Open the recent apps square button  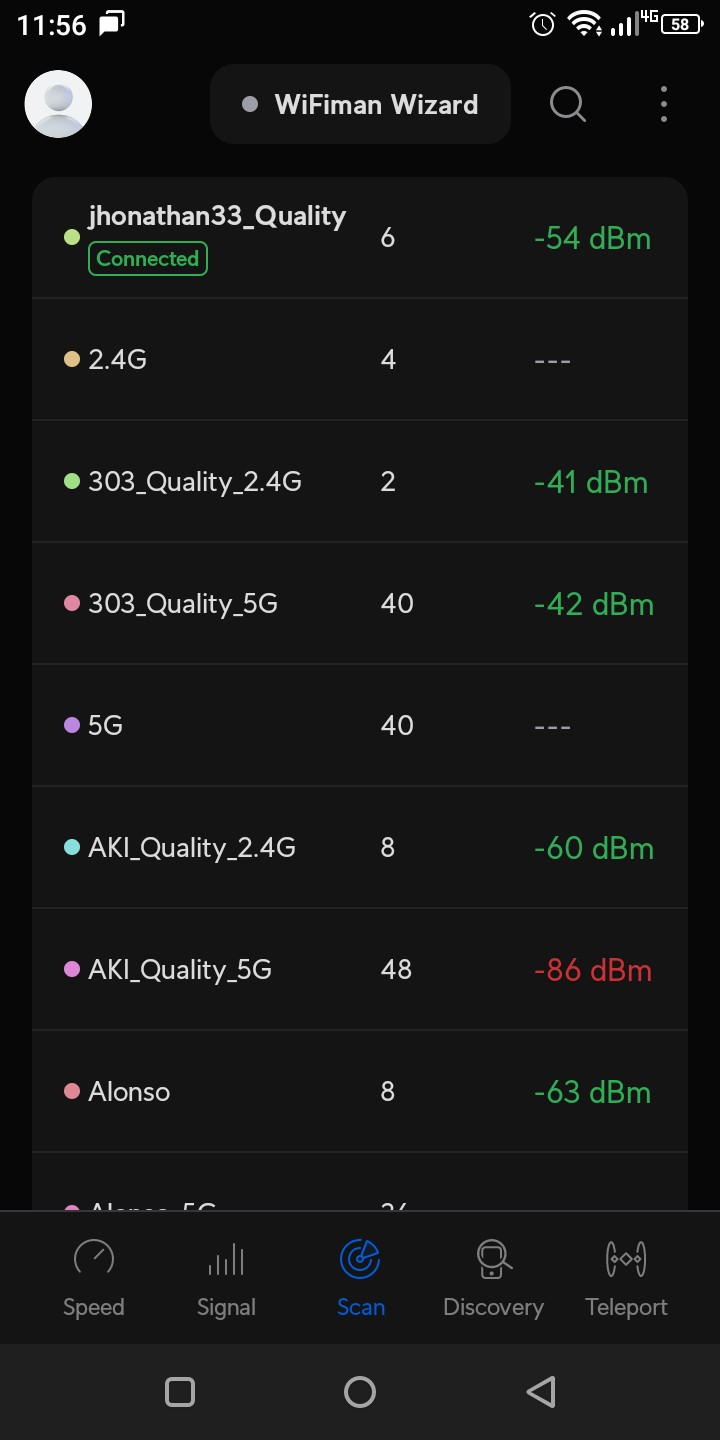click(180, 1391)
